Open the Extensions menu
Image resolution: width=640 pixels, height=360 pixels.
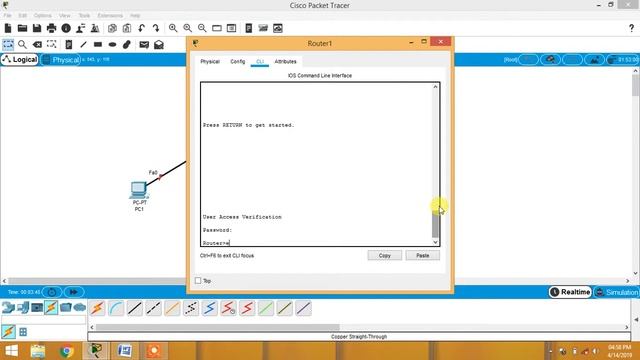tap(110, 16)
